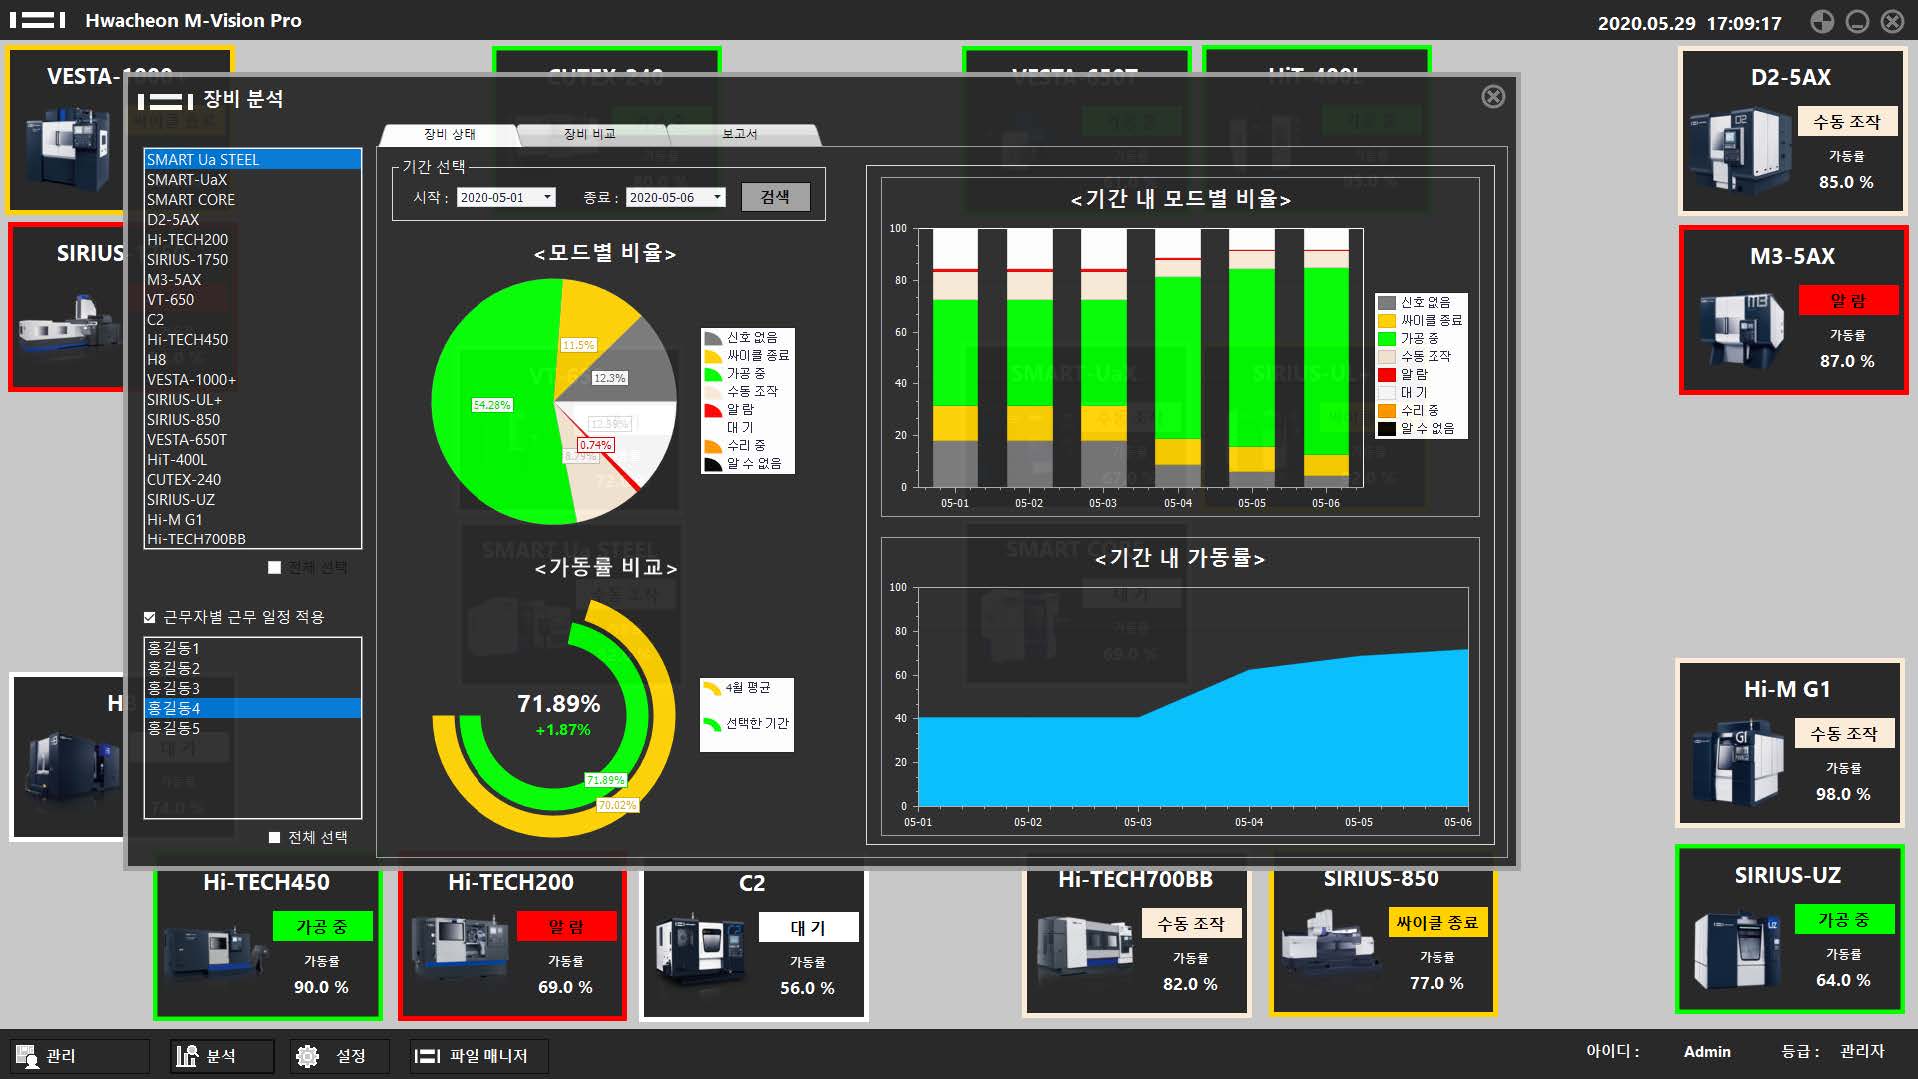Click the Hi-M G1 machine image

1737,763
